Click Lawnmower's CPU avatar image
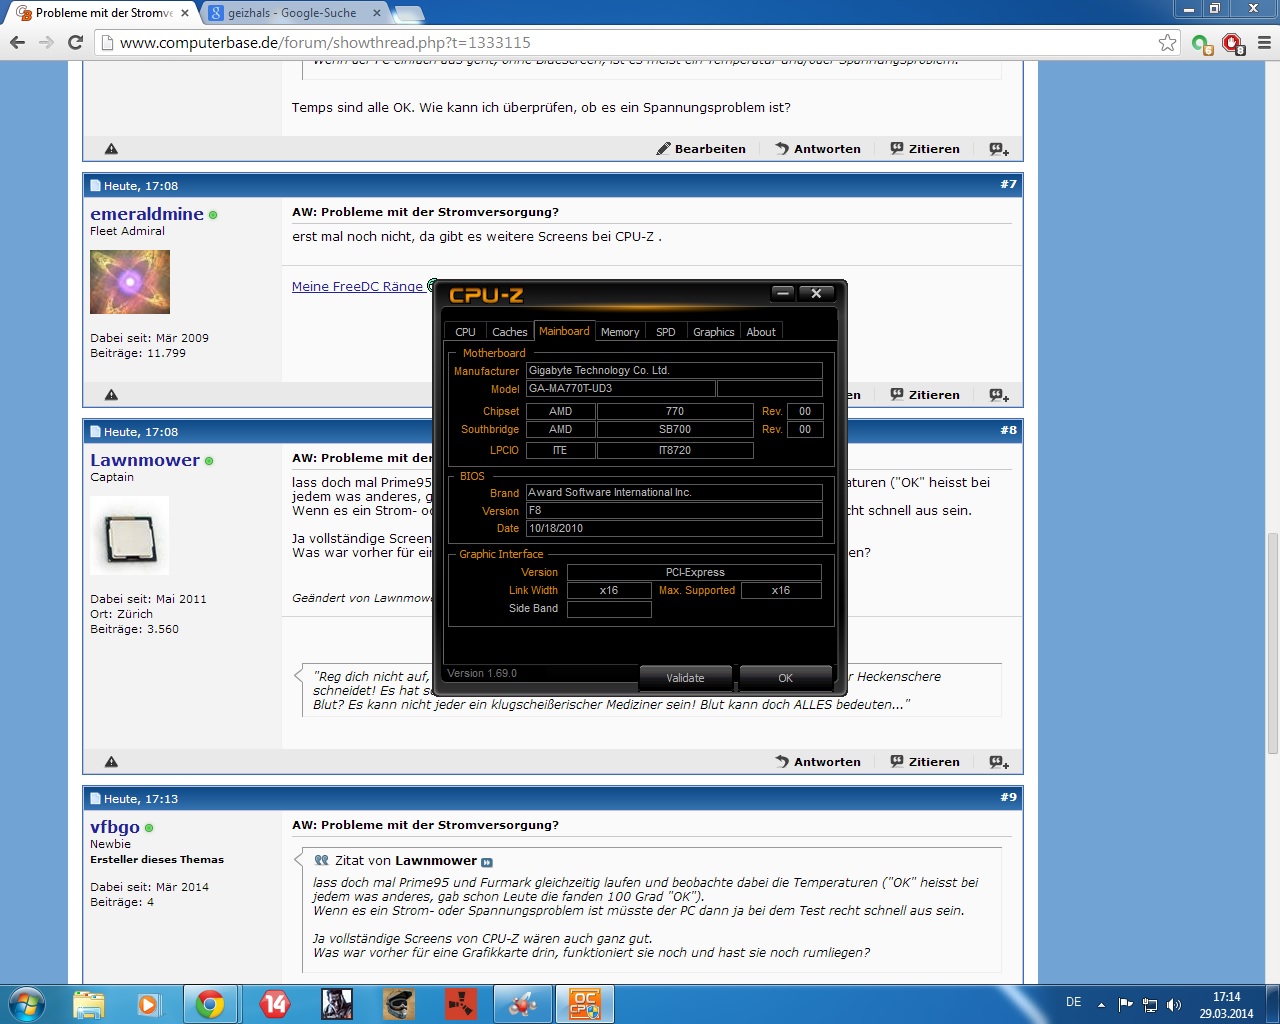Screen dimensions: 1280x1024 click(x=129, y=535)
